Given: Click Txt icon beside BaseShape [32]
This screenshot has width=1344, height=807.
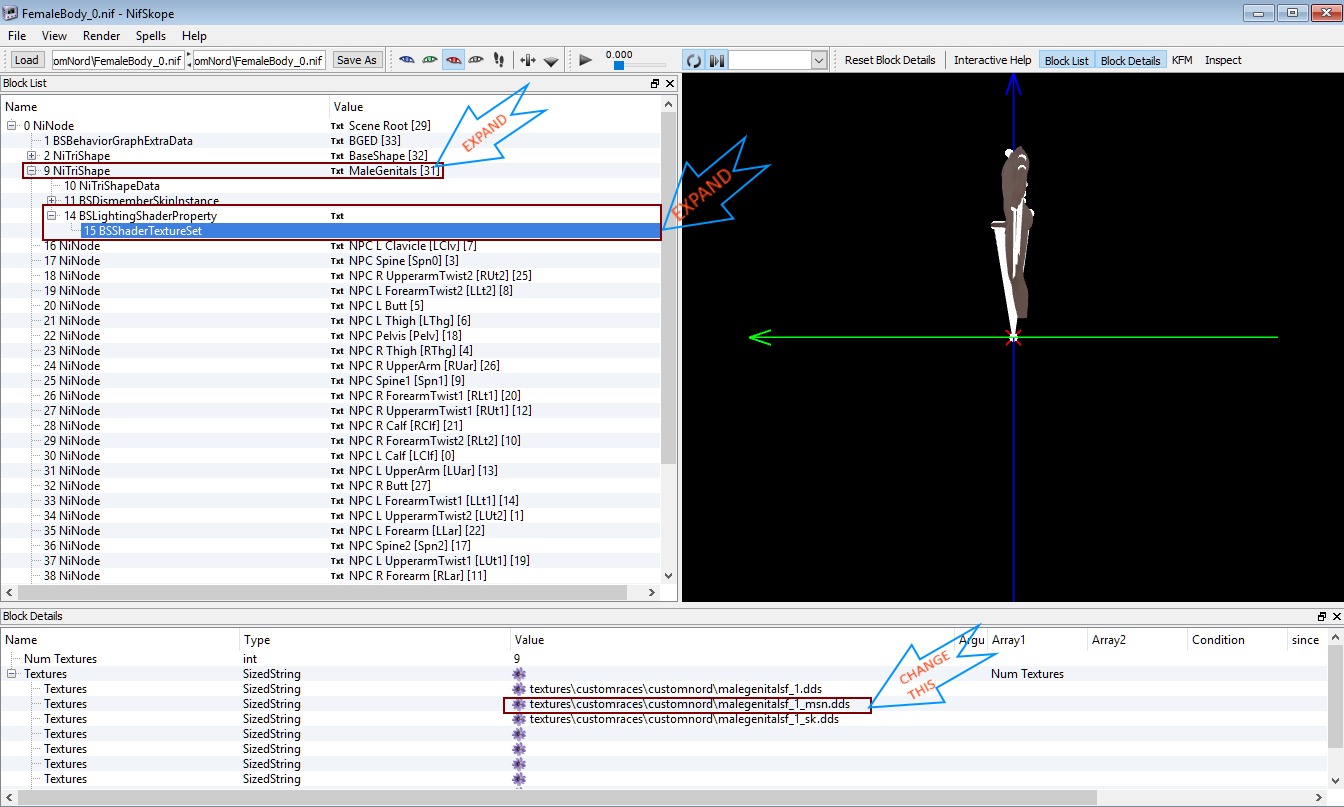Looking at the screenshot, I should point(337,156).
